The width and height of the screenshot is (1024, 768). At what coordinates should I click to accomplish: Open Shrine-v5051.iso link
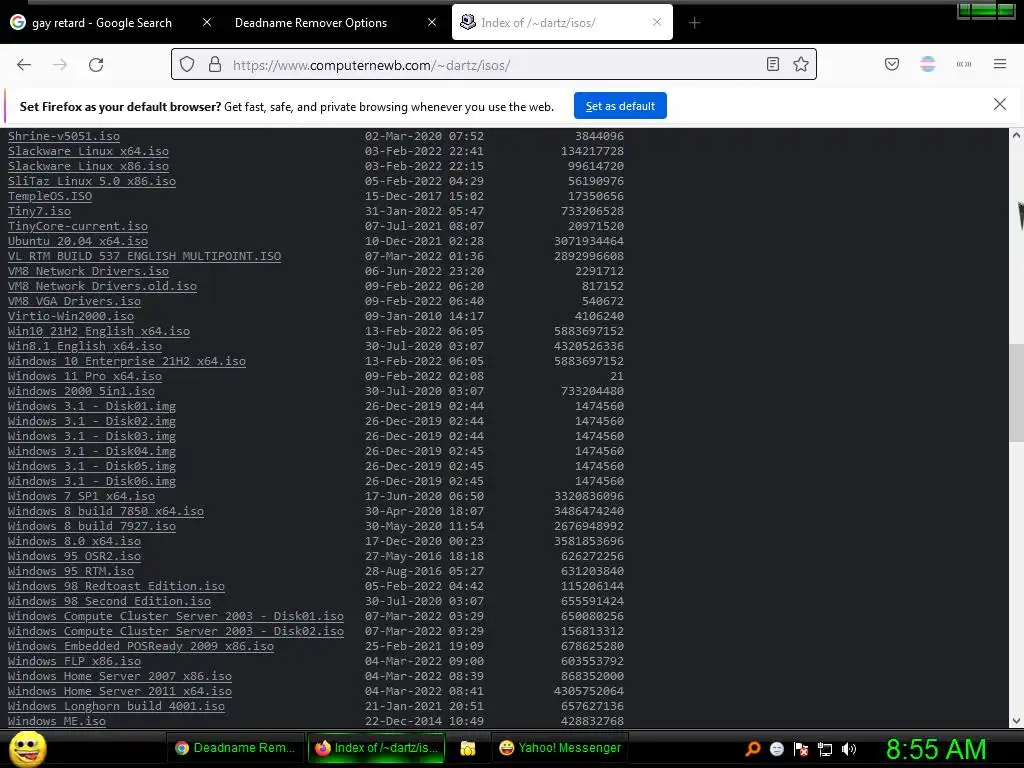point(64,136)
